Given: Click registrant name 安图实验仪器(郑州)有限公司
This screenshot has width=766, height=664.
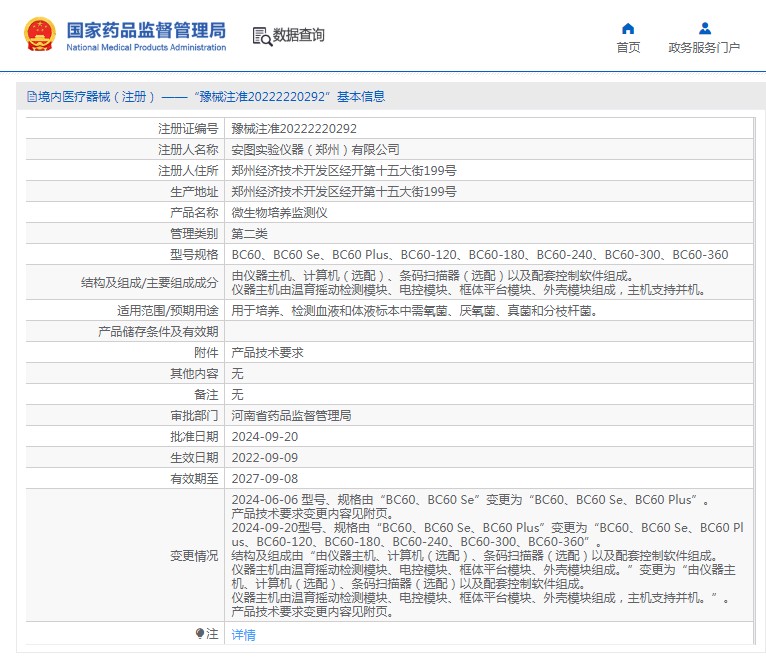Looking at the screenshot, I should 315,150.
